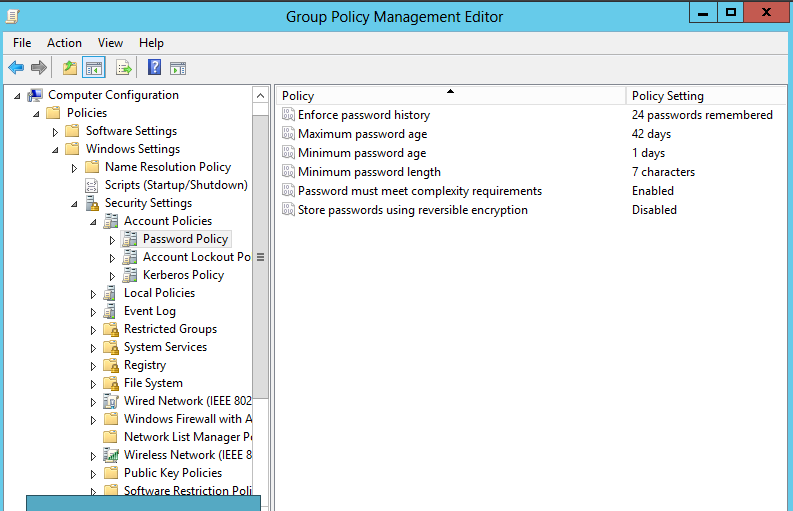Click the Security Settings lock icon
The image size is (793, 511).
point(92,203)
